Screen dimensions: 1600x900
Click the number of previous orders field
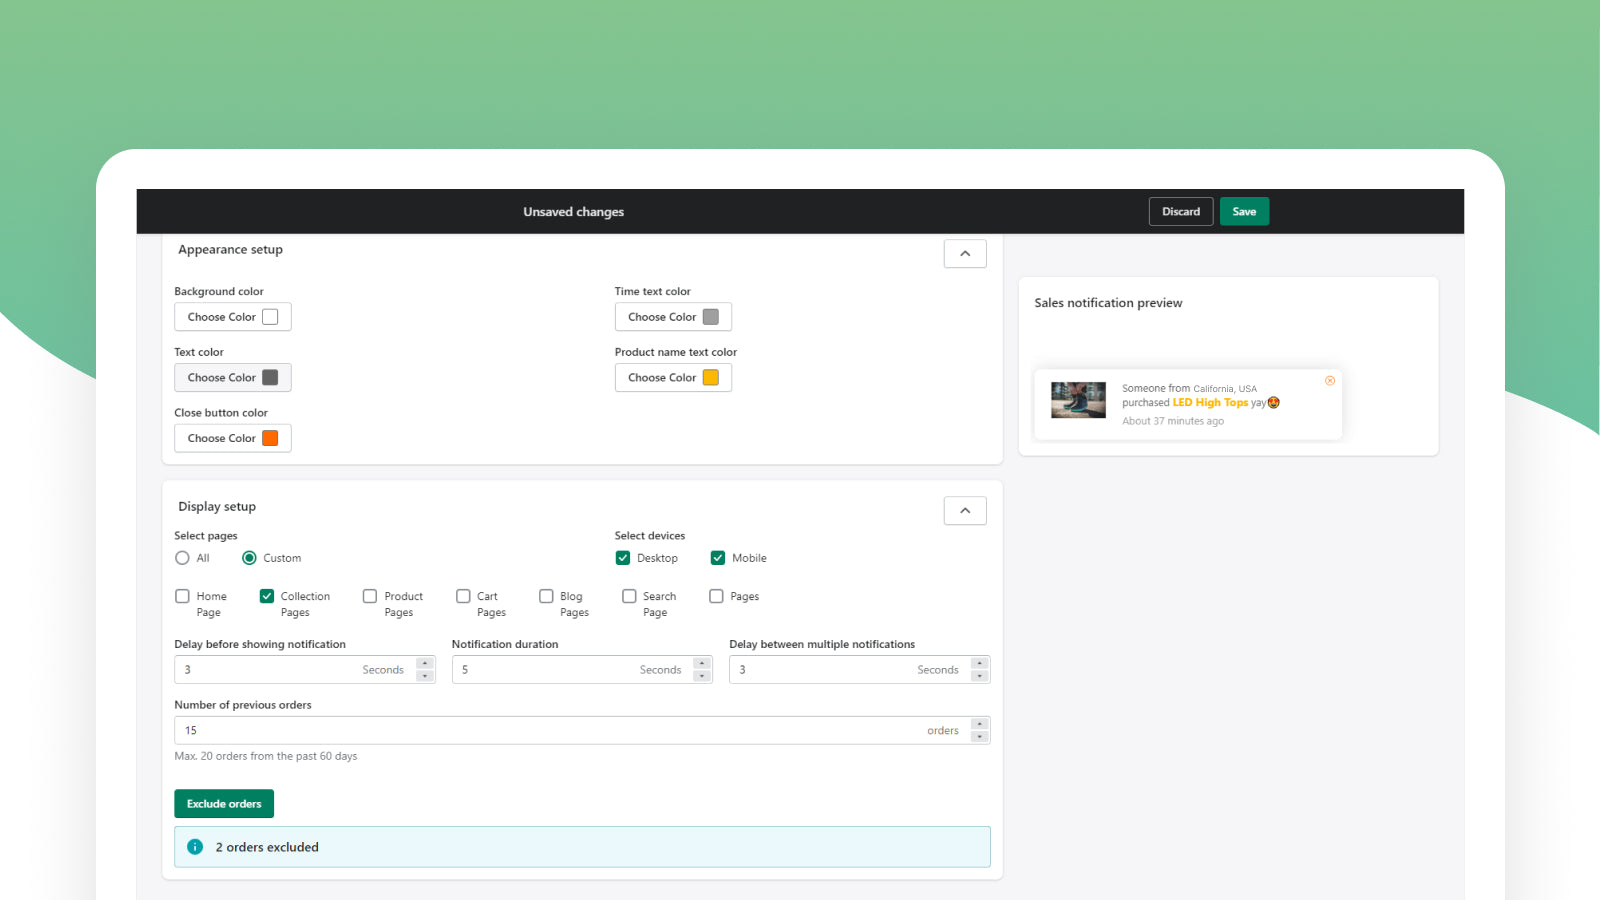[x=550, y=731]
